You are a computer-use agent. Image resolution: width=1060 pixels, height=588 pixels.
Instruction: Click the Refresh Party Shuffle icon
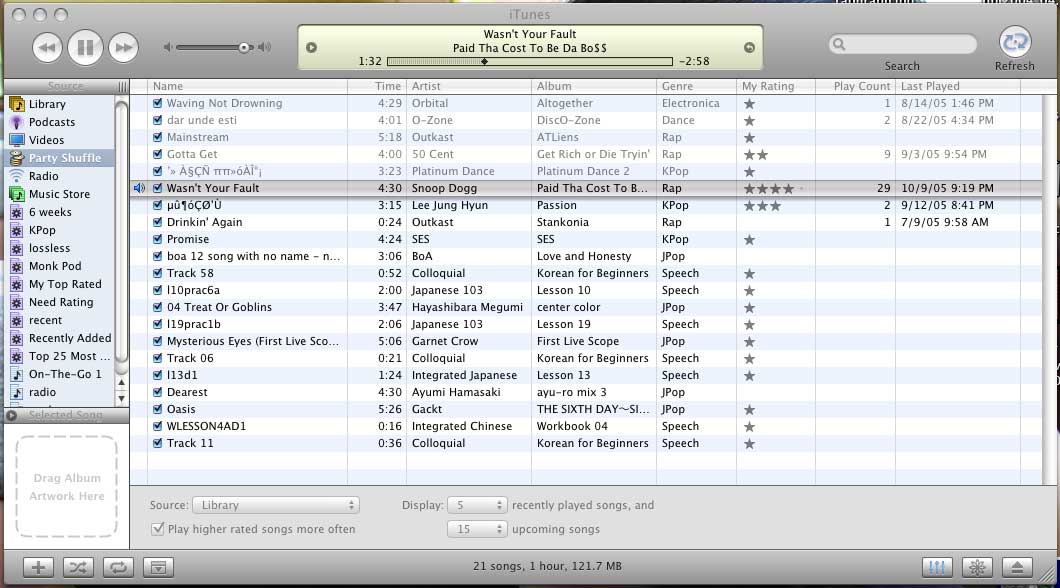tap(1015, 42)
